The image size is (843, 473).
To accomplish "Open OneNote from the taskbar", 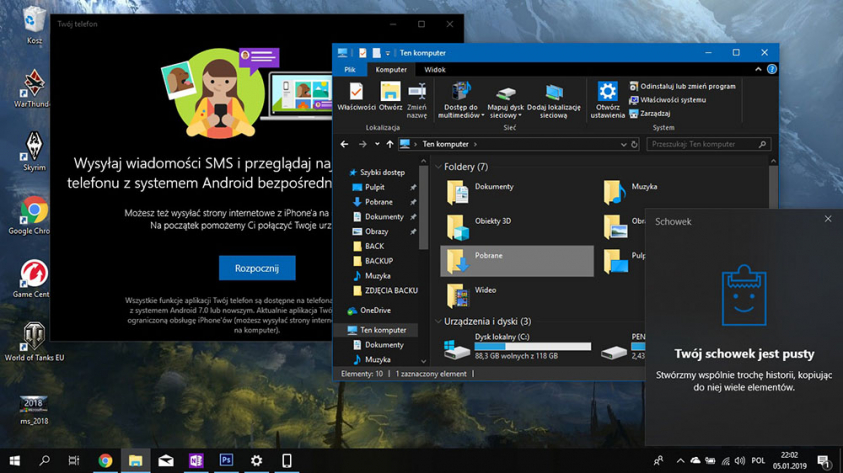I will (196, 460).
